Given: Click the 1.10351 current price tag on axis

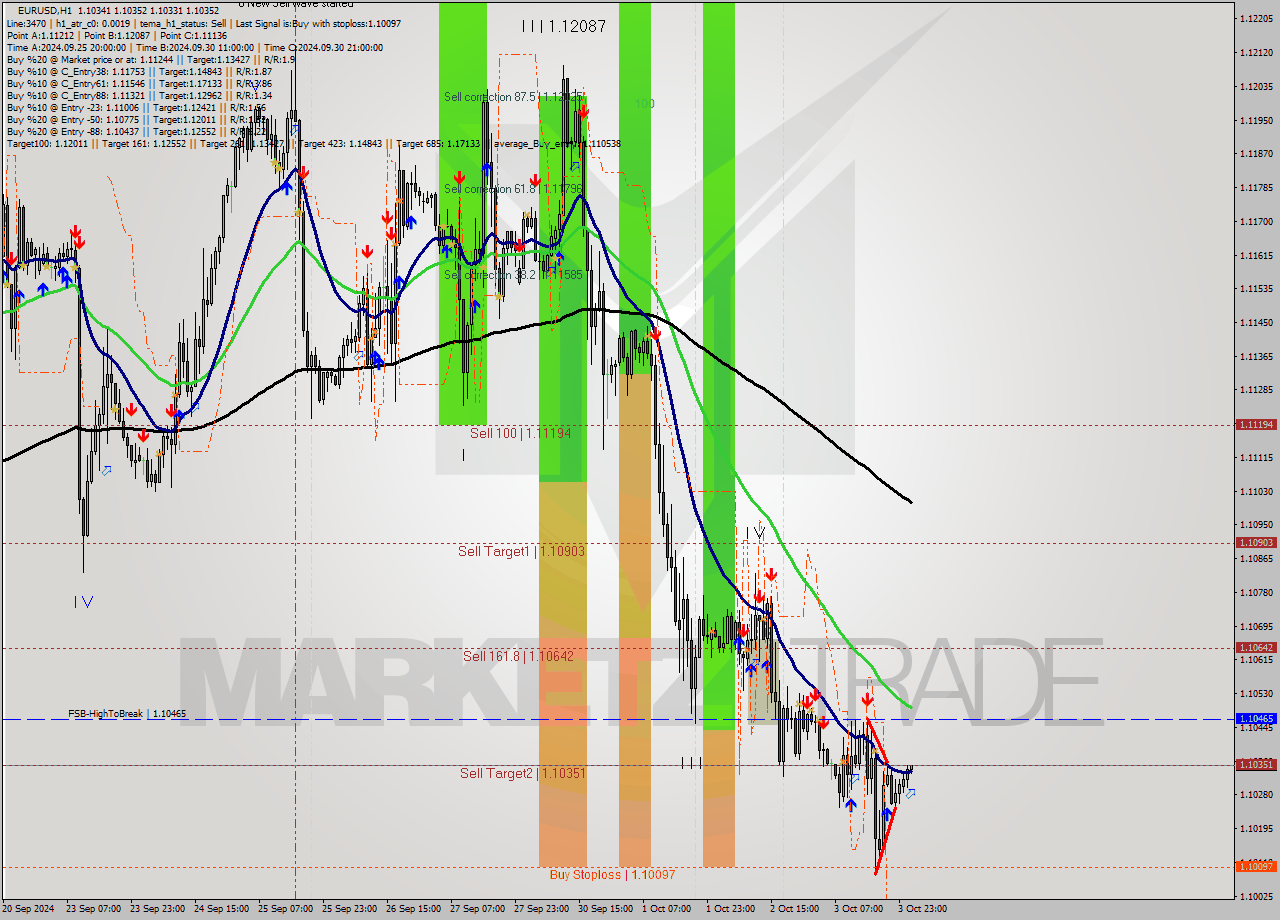Looking at the screenshot, I should [x=1256, y=764].
